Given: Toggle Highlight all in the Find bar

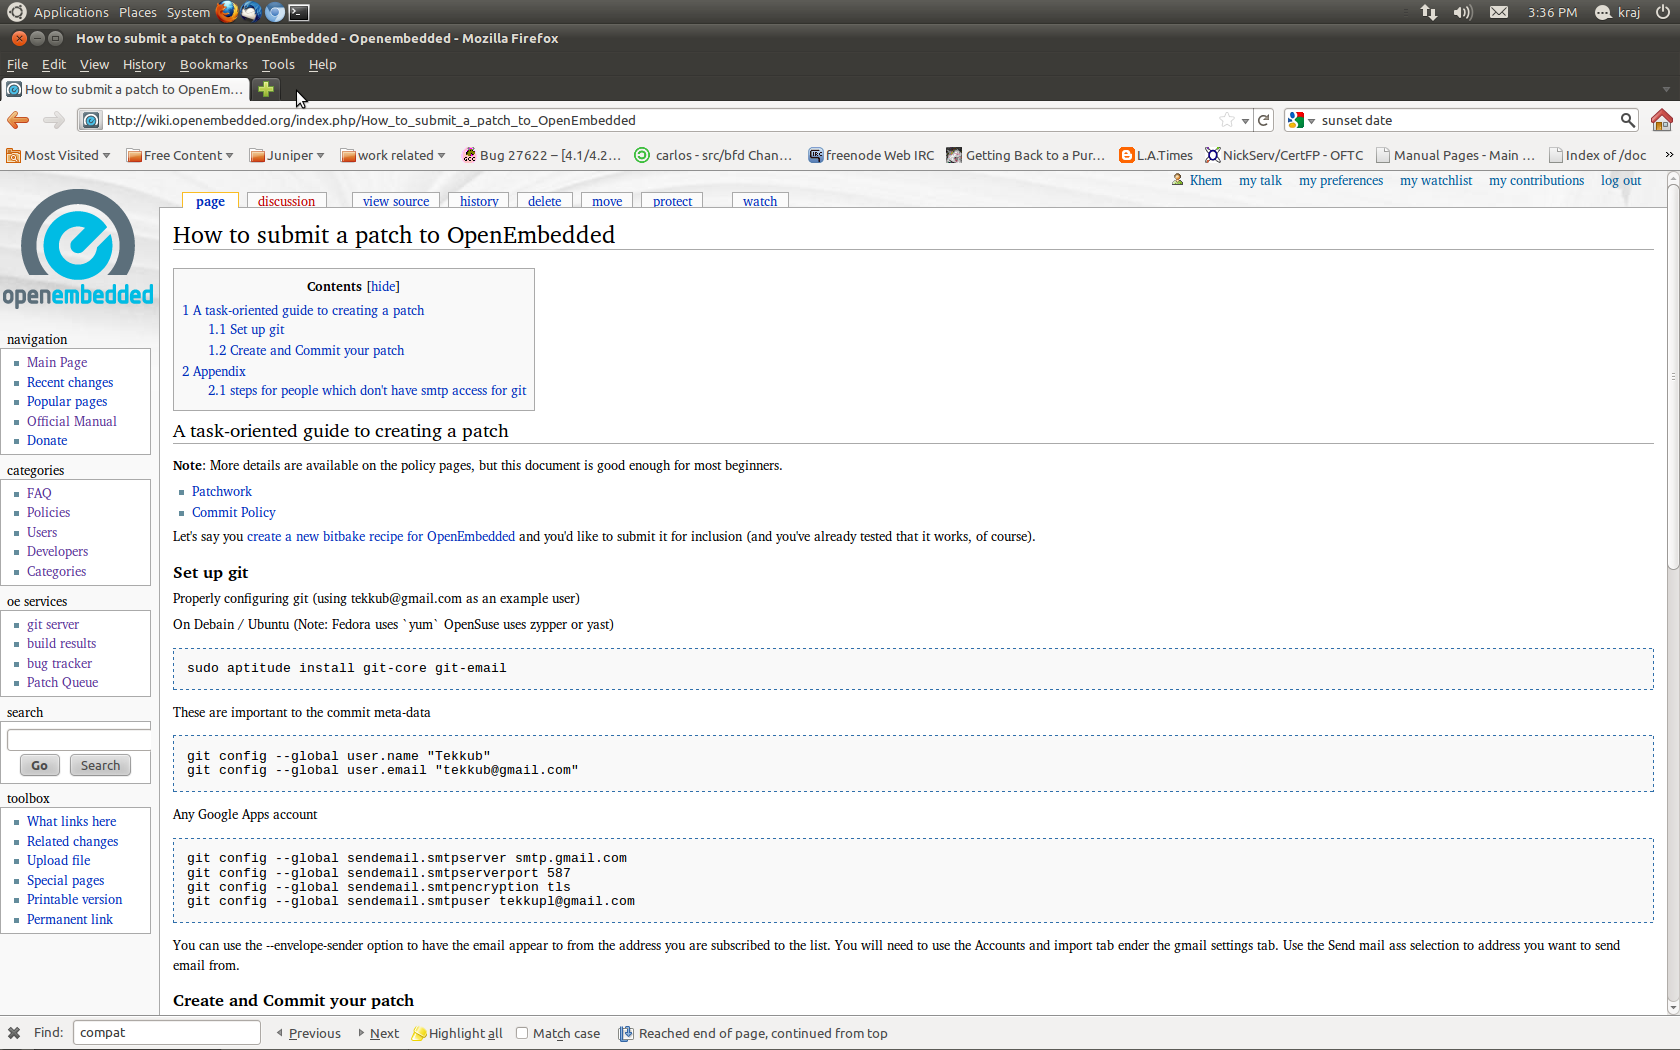Looking at the screenshot, I should coord(457,1033).
